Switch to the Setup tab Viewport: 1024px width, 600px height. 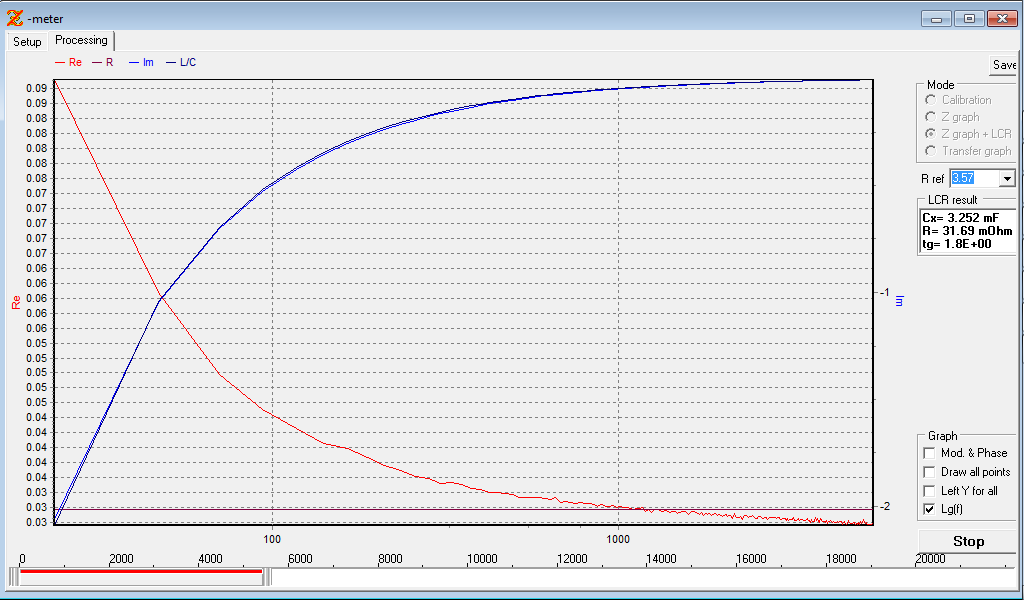27,42
